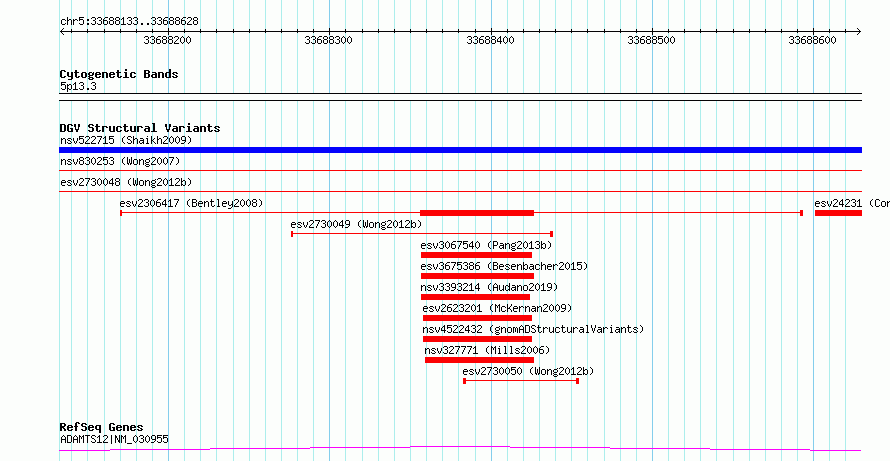The height and width of the screenshot is (461, 890).
Task: Click the 33688400 ruler tick label
Action: [490, 40]
